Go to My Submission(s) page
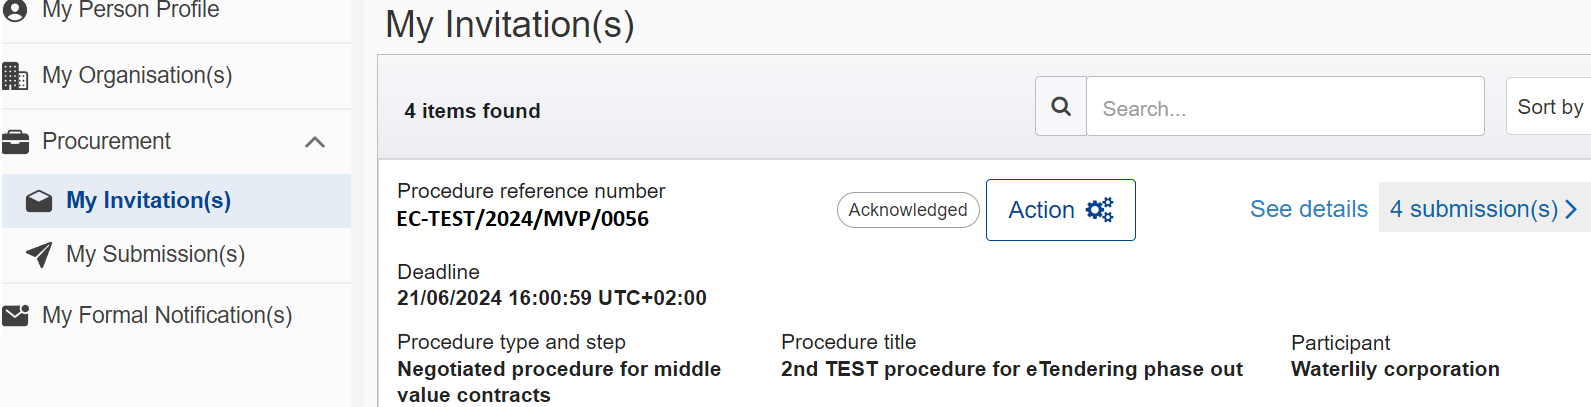This screenshot has width=1591, height=407. [x=155, y=255]
